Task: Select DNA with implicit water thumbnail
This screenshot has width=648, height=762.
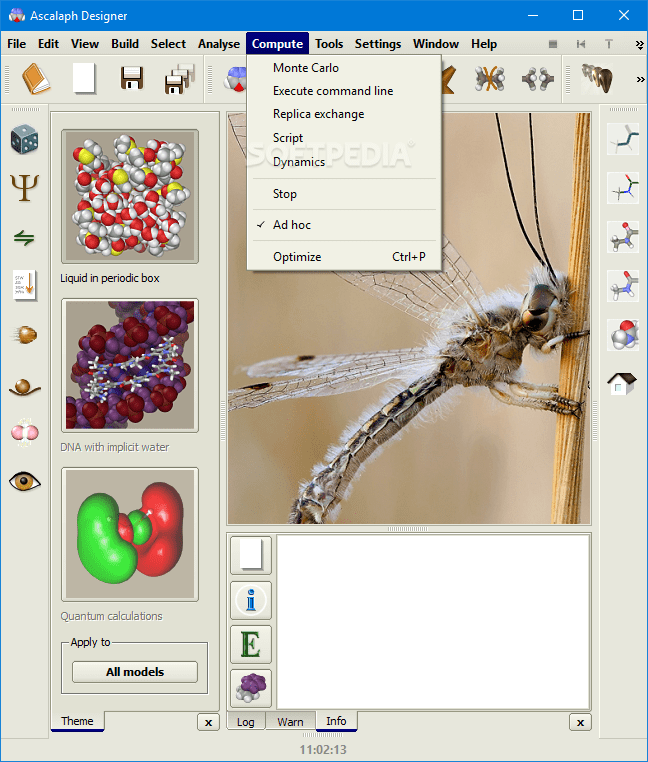Action: (x=130, y=365)
